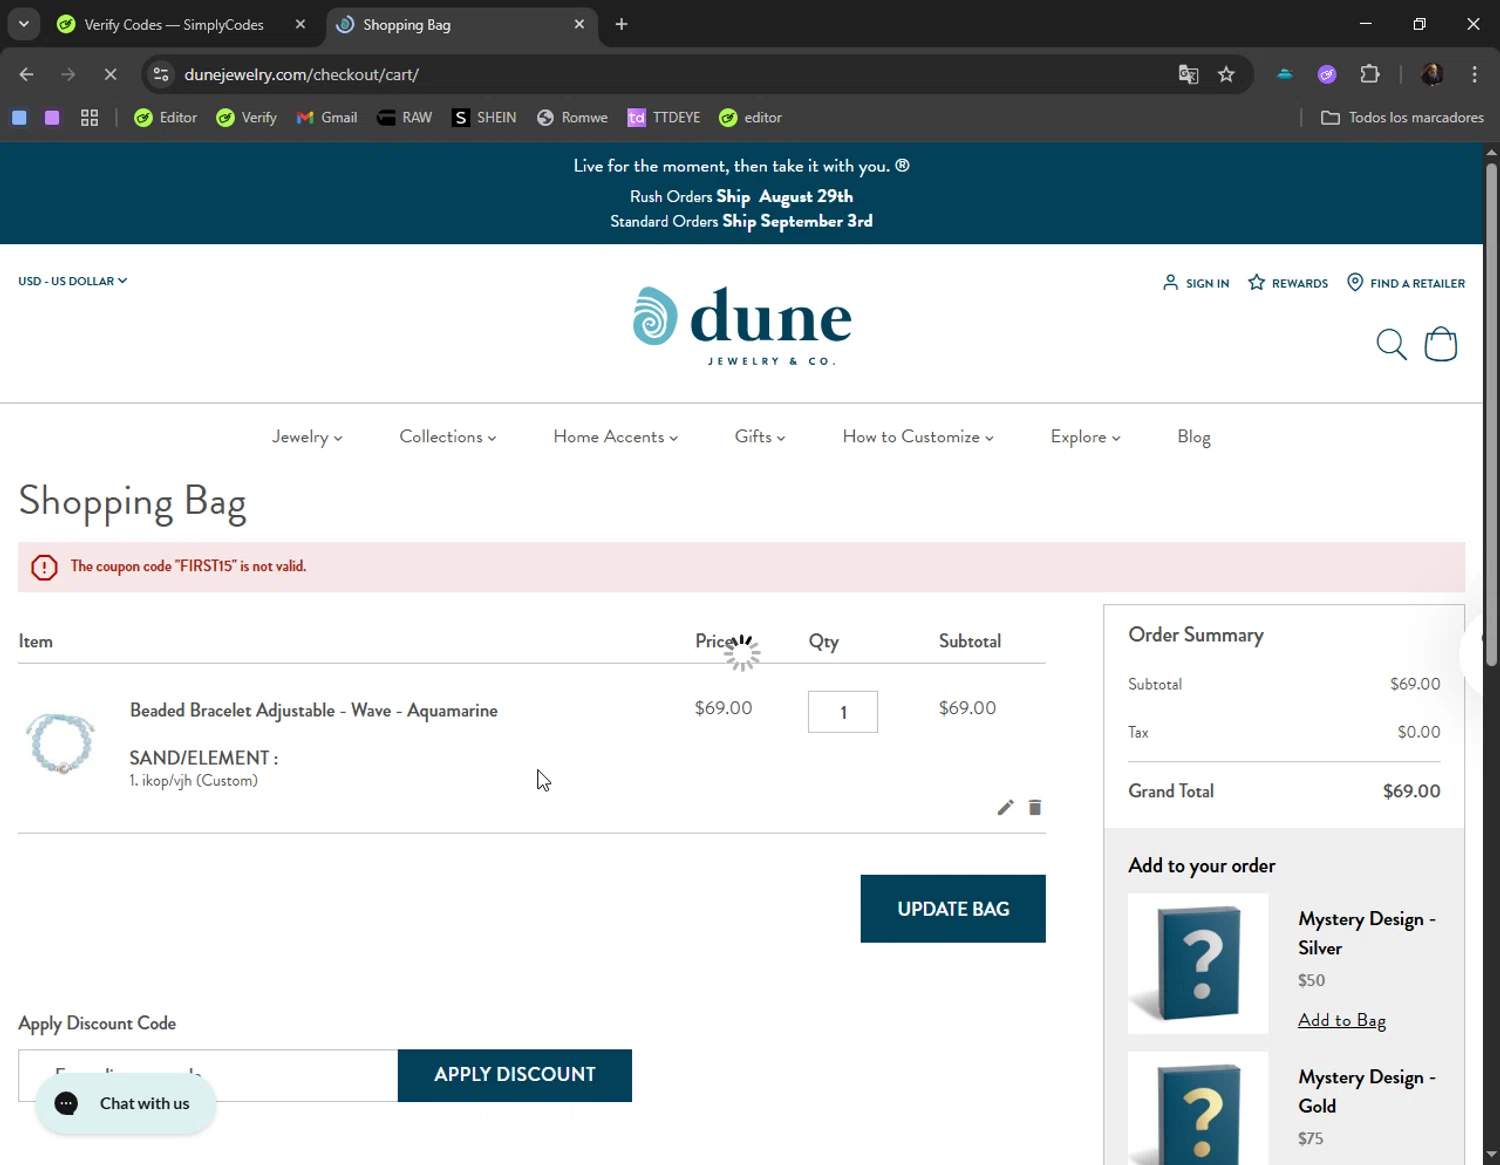Screen dimensions: 1500x1165
Task: Open the aquamarine bracelet thumbnail
Action: [60, 743]
